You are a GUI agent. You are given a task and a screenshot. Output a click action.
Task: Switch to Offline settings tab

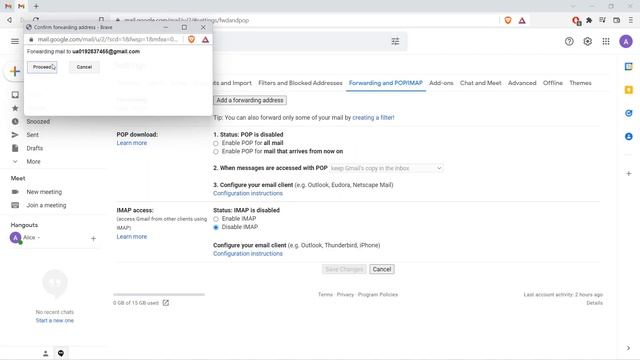(x=553, y=83)
